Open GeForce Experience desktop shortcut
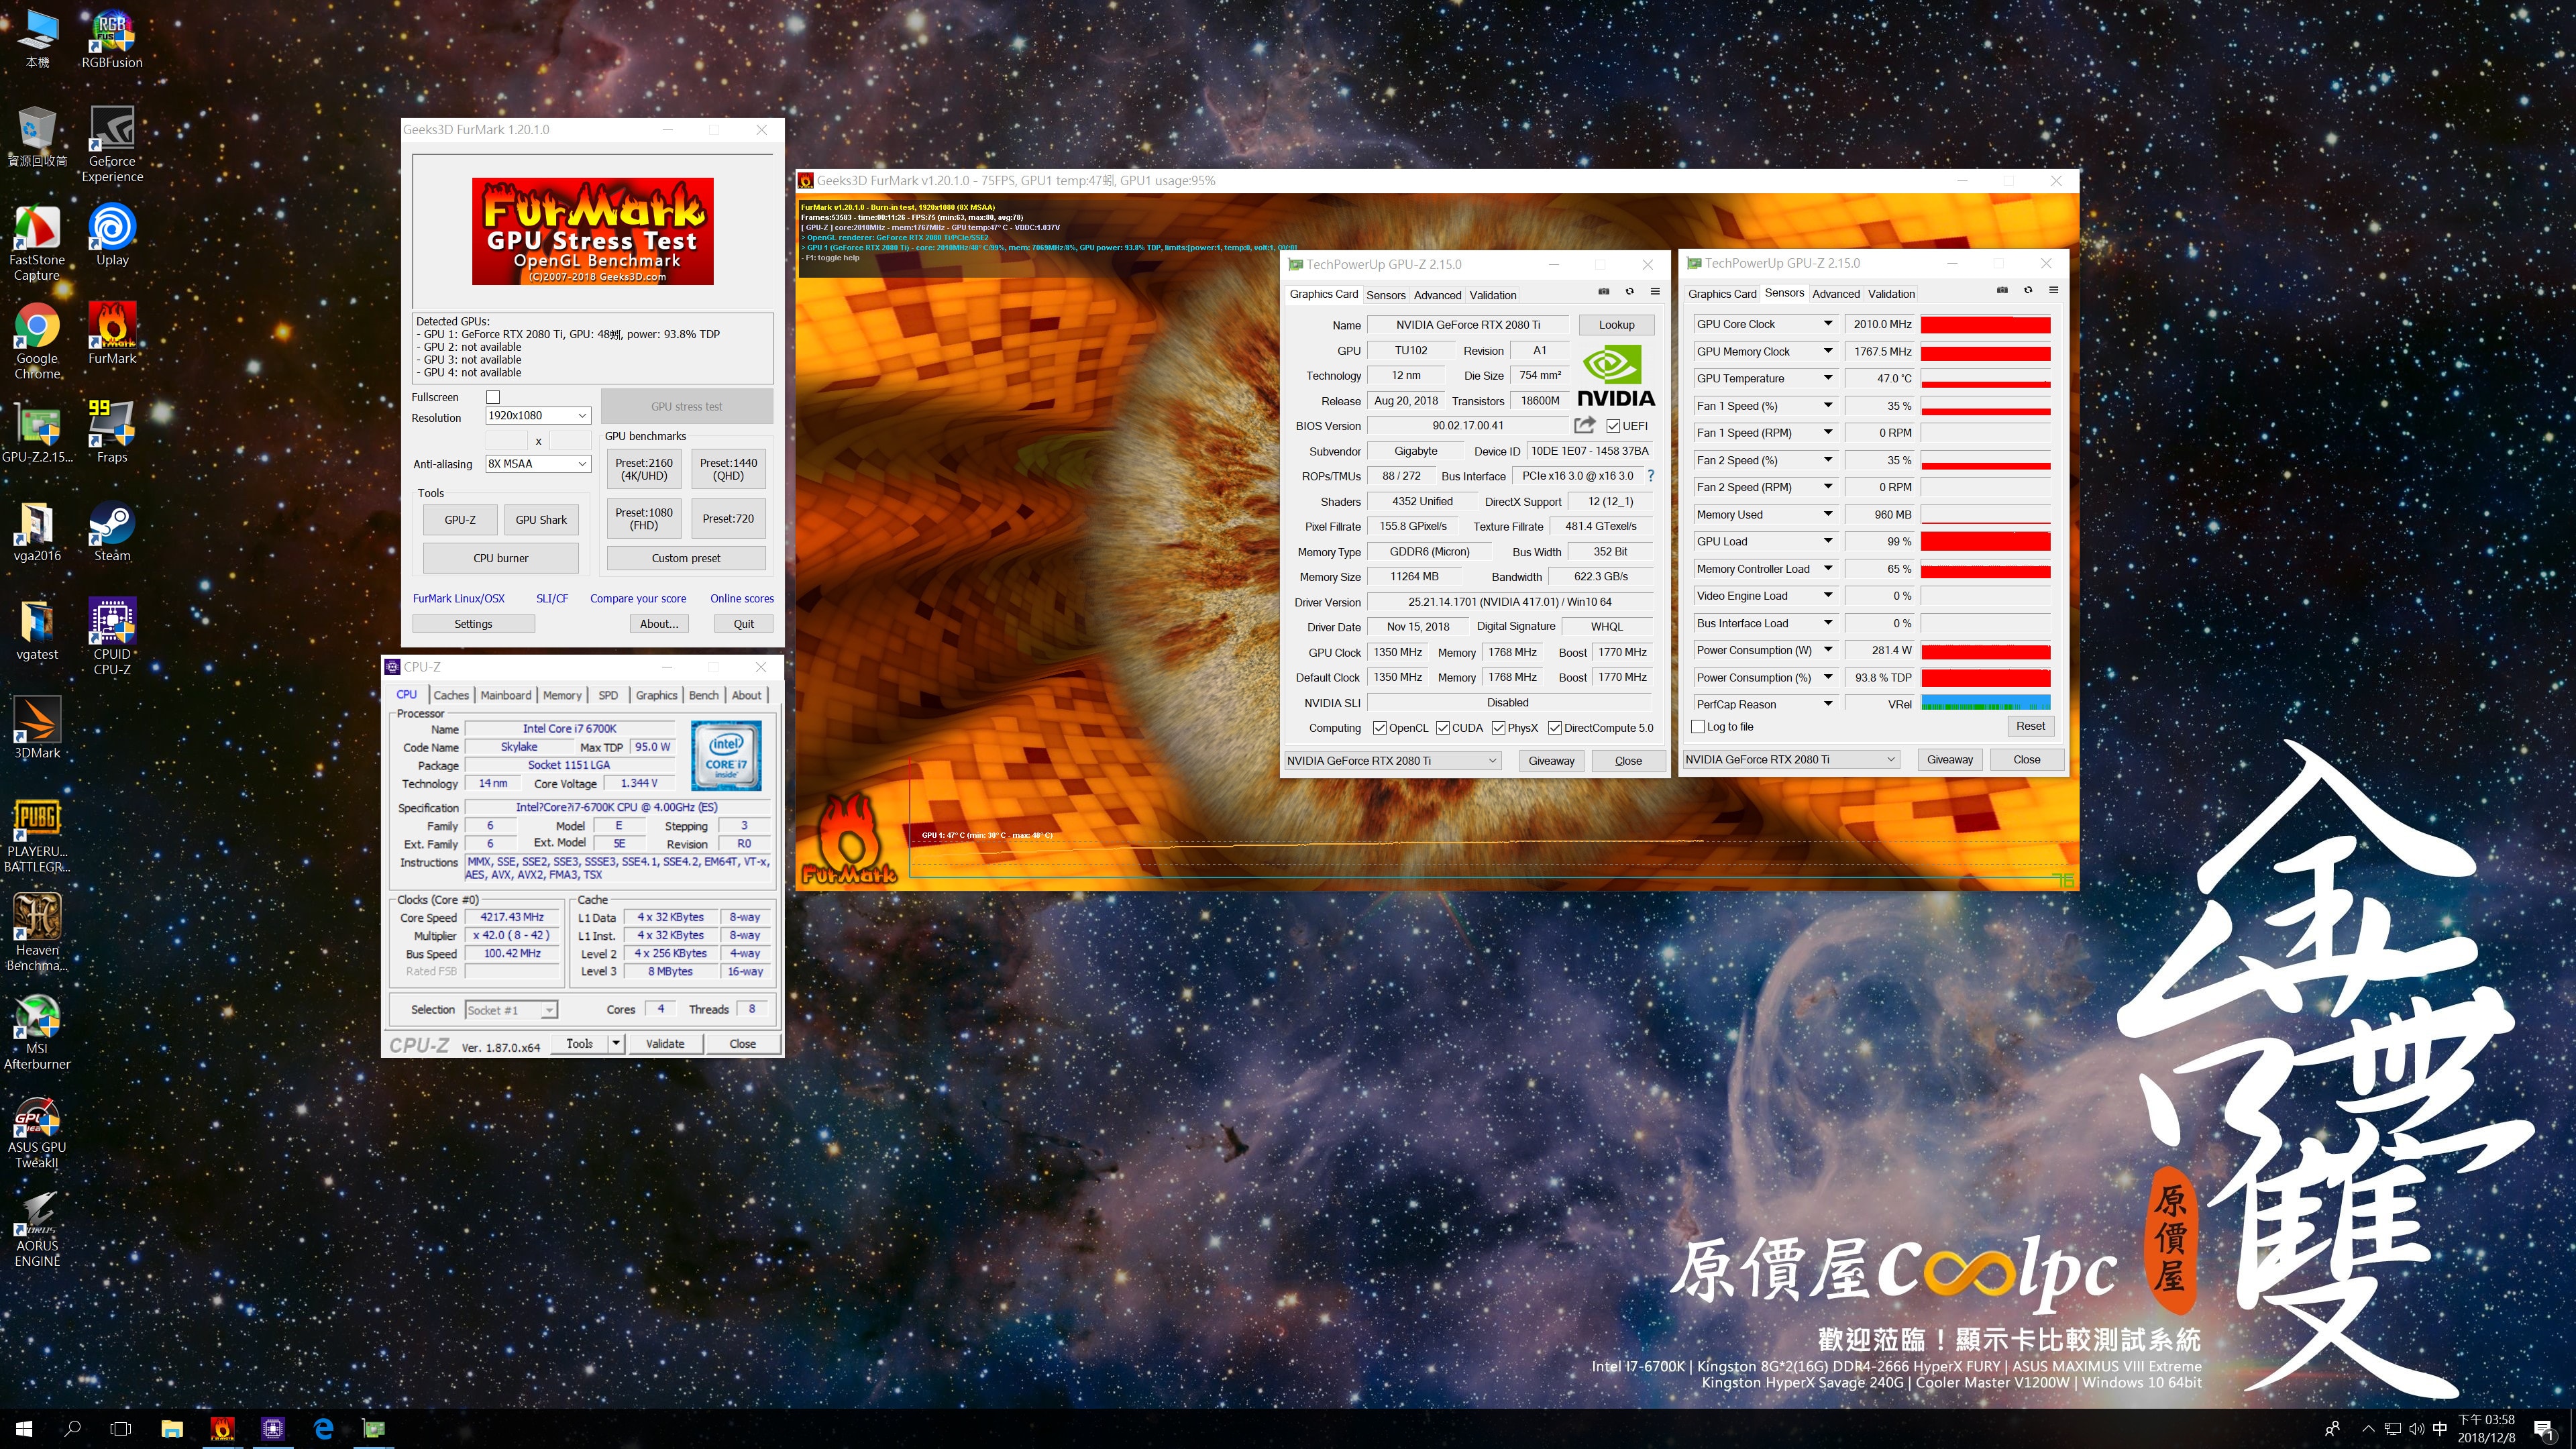Image resolution: width=2576 pixels, height=1449 pixels. (x=112, y=144)
